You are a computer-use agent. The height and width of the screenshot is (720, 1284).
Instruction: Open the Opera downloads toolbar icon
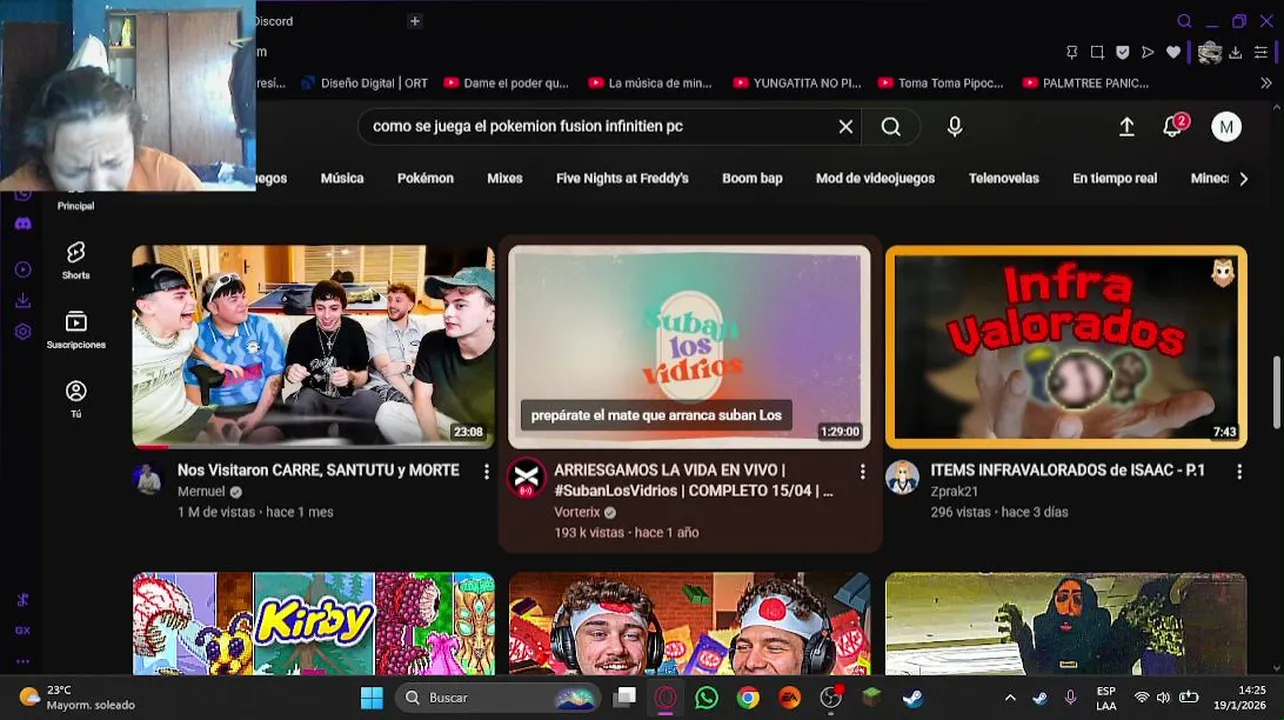click(x=1236, y=52)
